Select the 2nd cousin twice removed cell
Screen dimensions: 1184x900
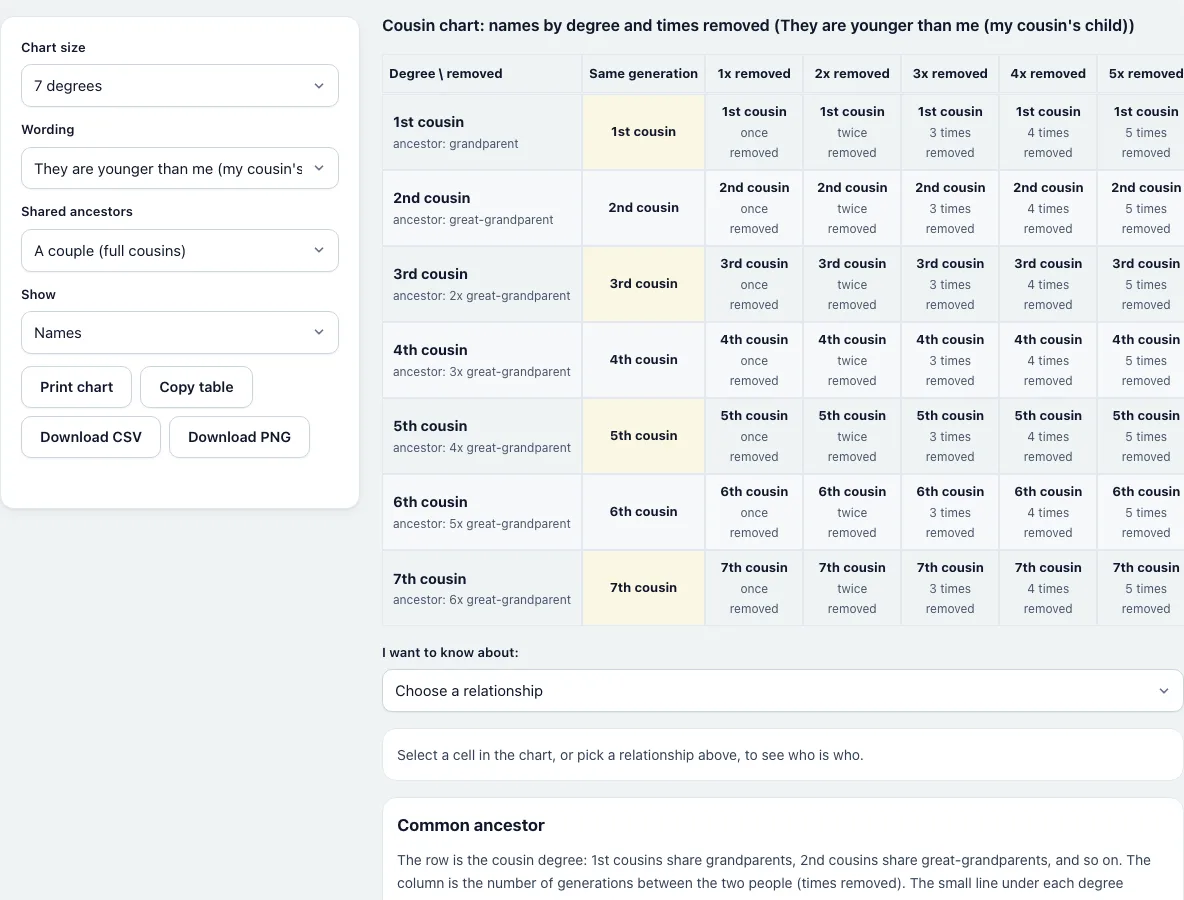point(852,208)
